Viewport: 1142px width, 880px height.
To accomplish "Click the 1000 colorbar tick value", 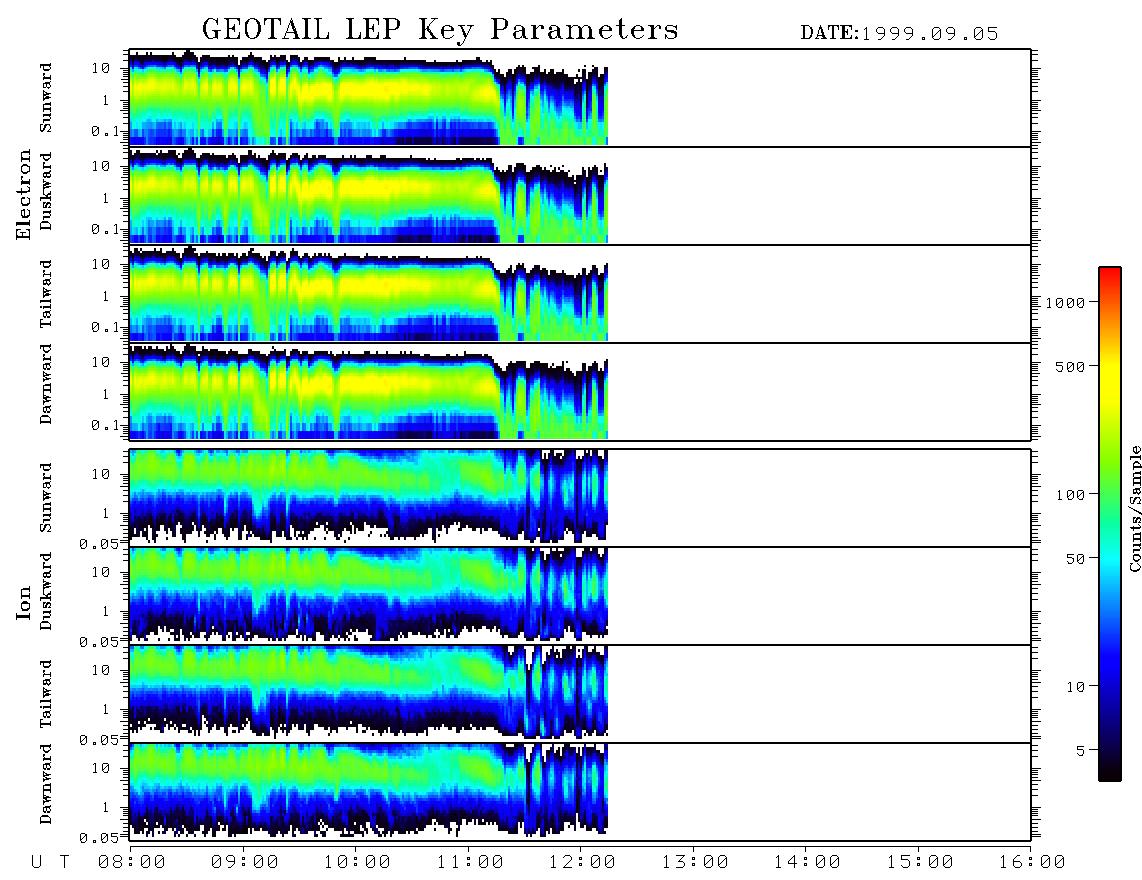I will click(x=1065, y=303).
